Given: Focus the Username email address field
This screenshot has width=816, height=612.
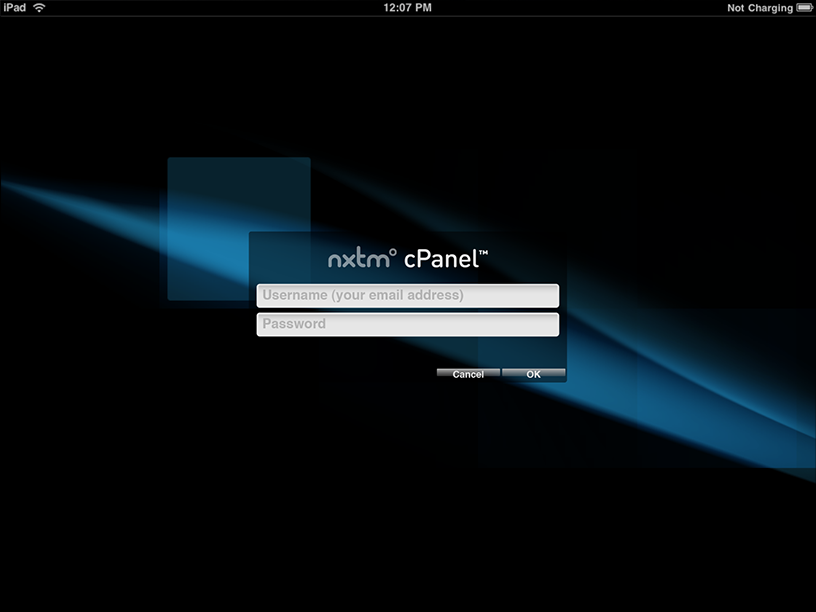Looking at the screenshot, I should [408, 296].
